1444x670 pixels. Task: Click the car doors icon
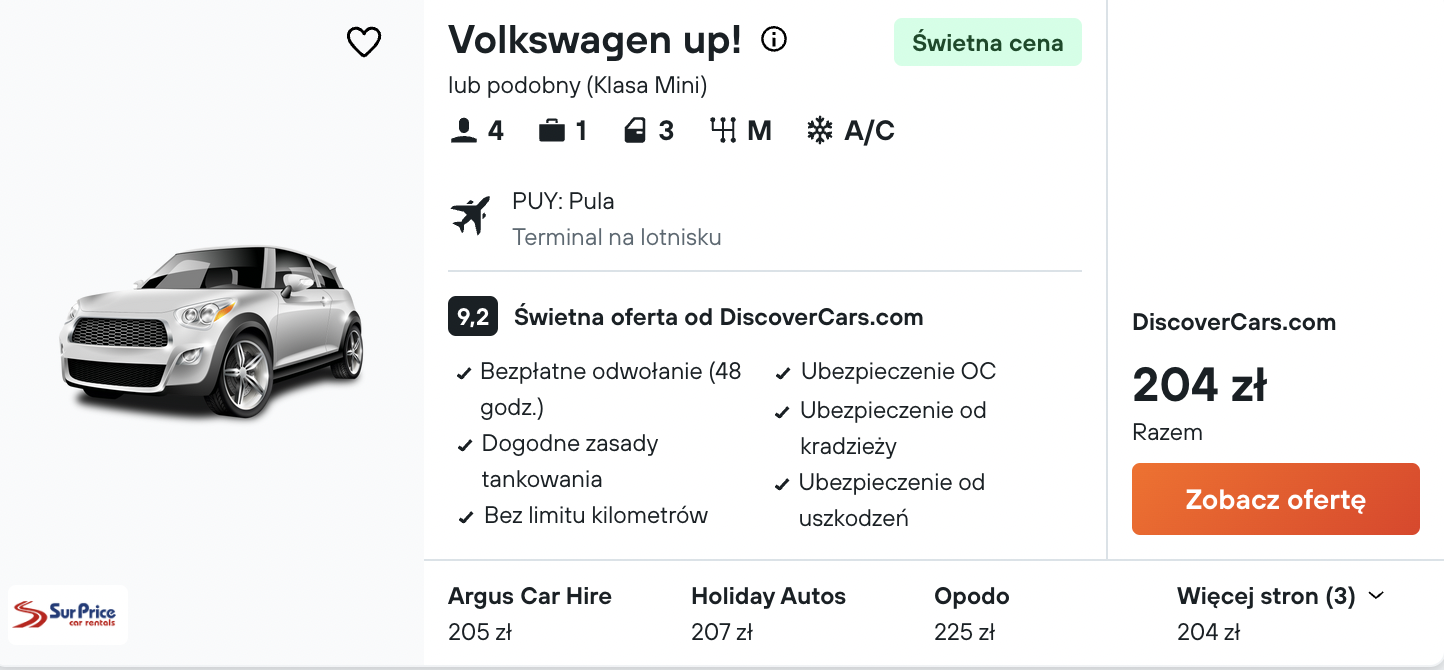[x=635, y=131]
